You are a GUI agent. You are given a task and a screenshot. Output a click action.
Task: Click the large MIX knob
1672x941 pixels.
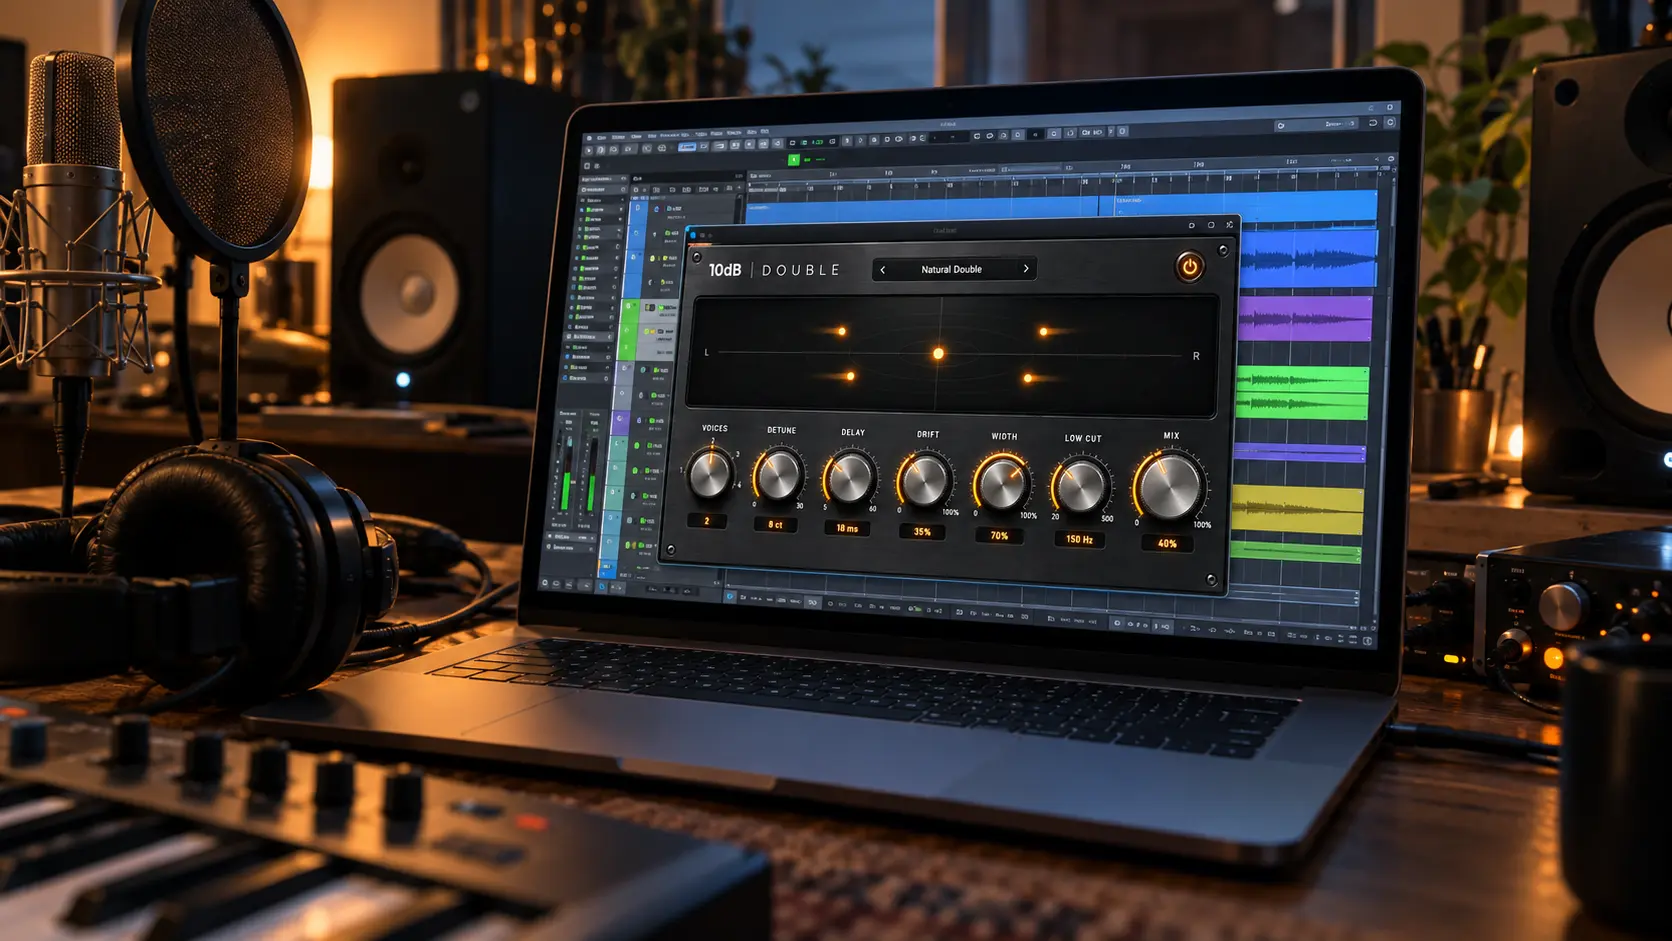[x=1168, y=487]
